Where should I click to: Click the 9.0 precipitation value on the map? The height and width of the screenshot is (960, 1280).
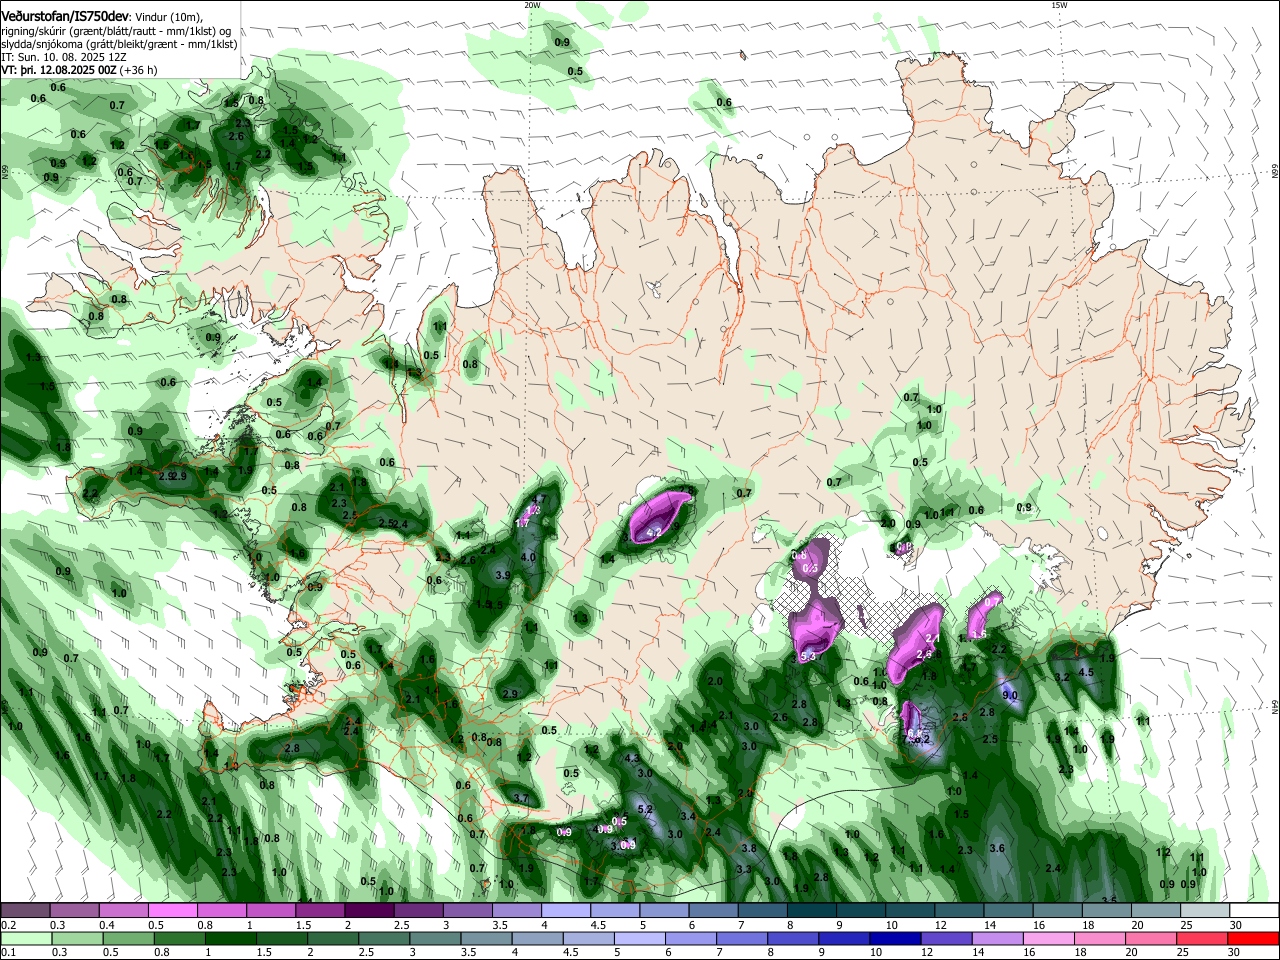click(1010, 695)
